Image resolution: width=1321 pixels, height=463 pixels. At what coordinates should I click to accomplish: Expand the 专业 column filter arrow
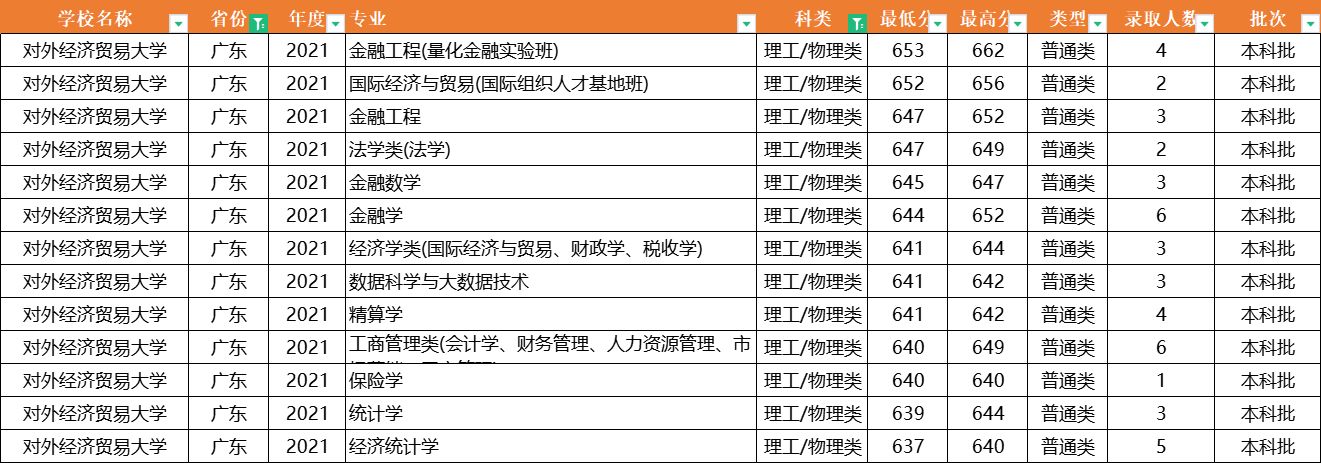tap(746, 23)
